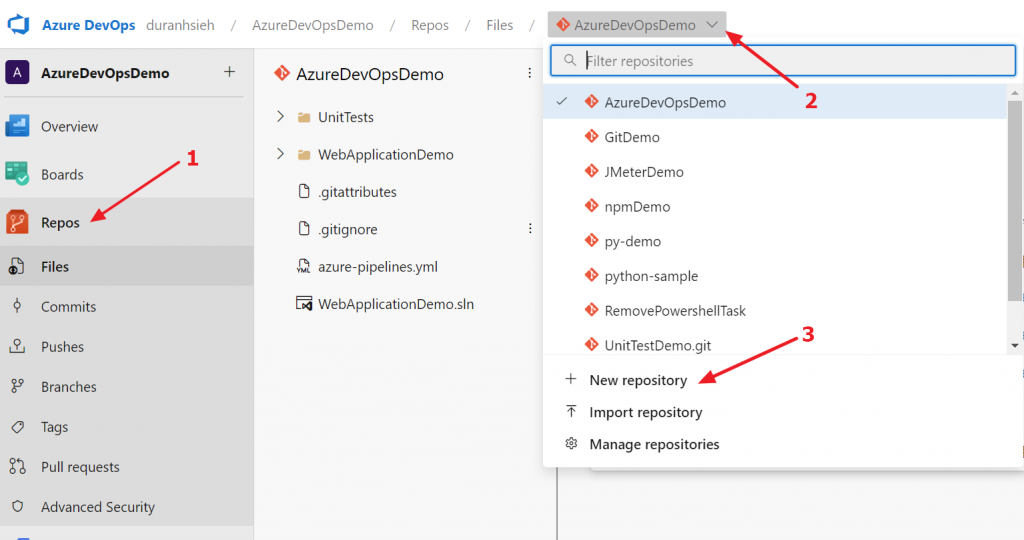Click repository list scrollbar up arrow
1024x540 pixels.
click(x=1015, y=93)
